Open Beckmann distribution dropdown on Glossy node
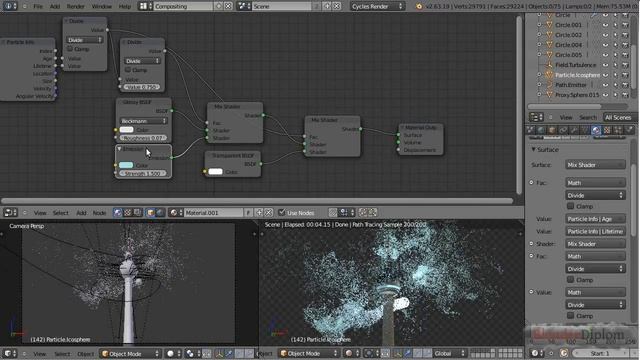The width and height of the screenshot is (640, 360). [x=143, y=121]
